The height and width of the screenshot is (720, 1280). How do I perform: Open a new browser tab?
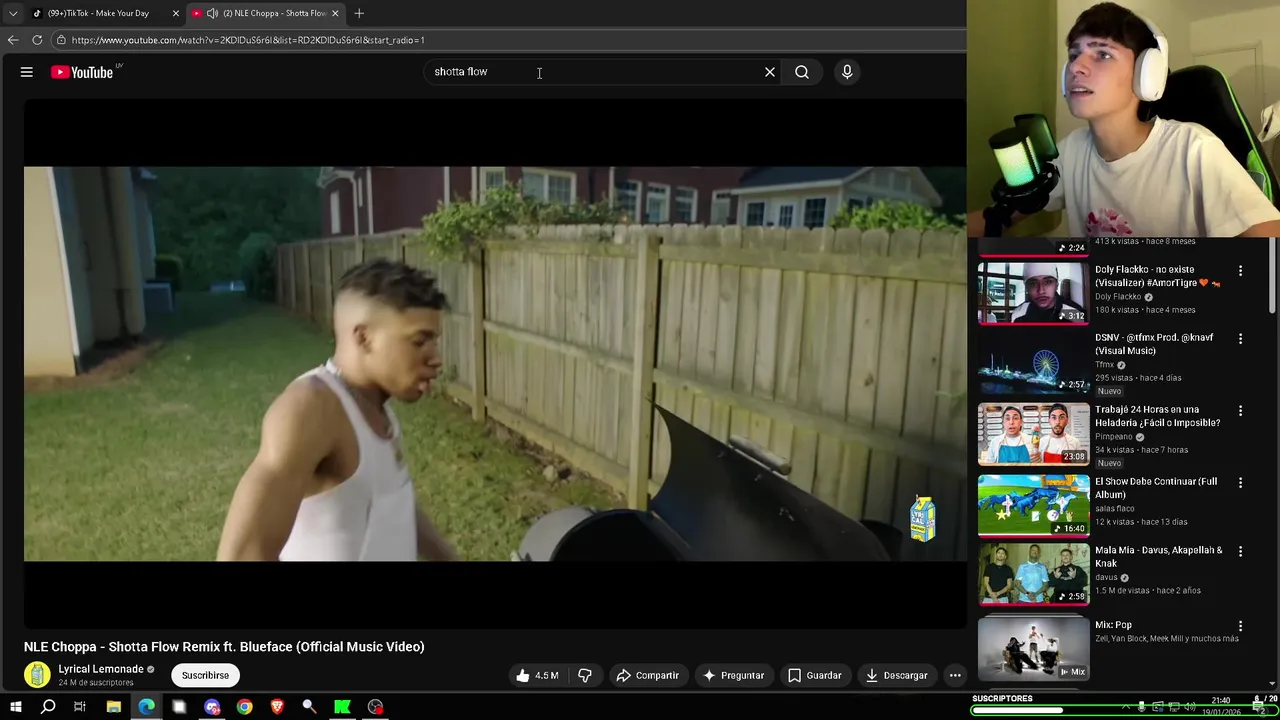[359, 13]
